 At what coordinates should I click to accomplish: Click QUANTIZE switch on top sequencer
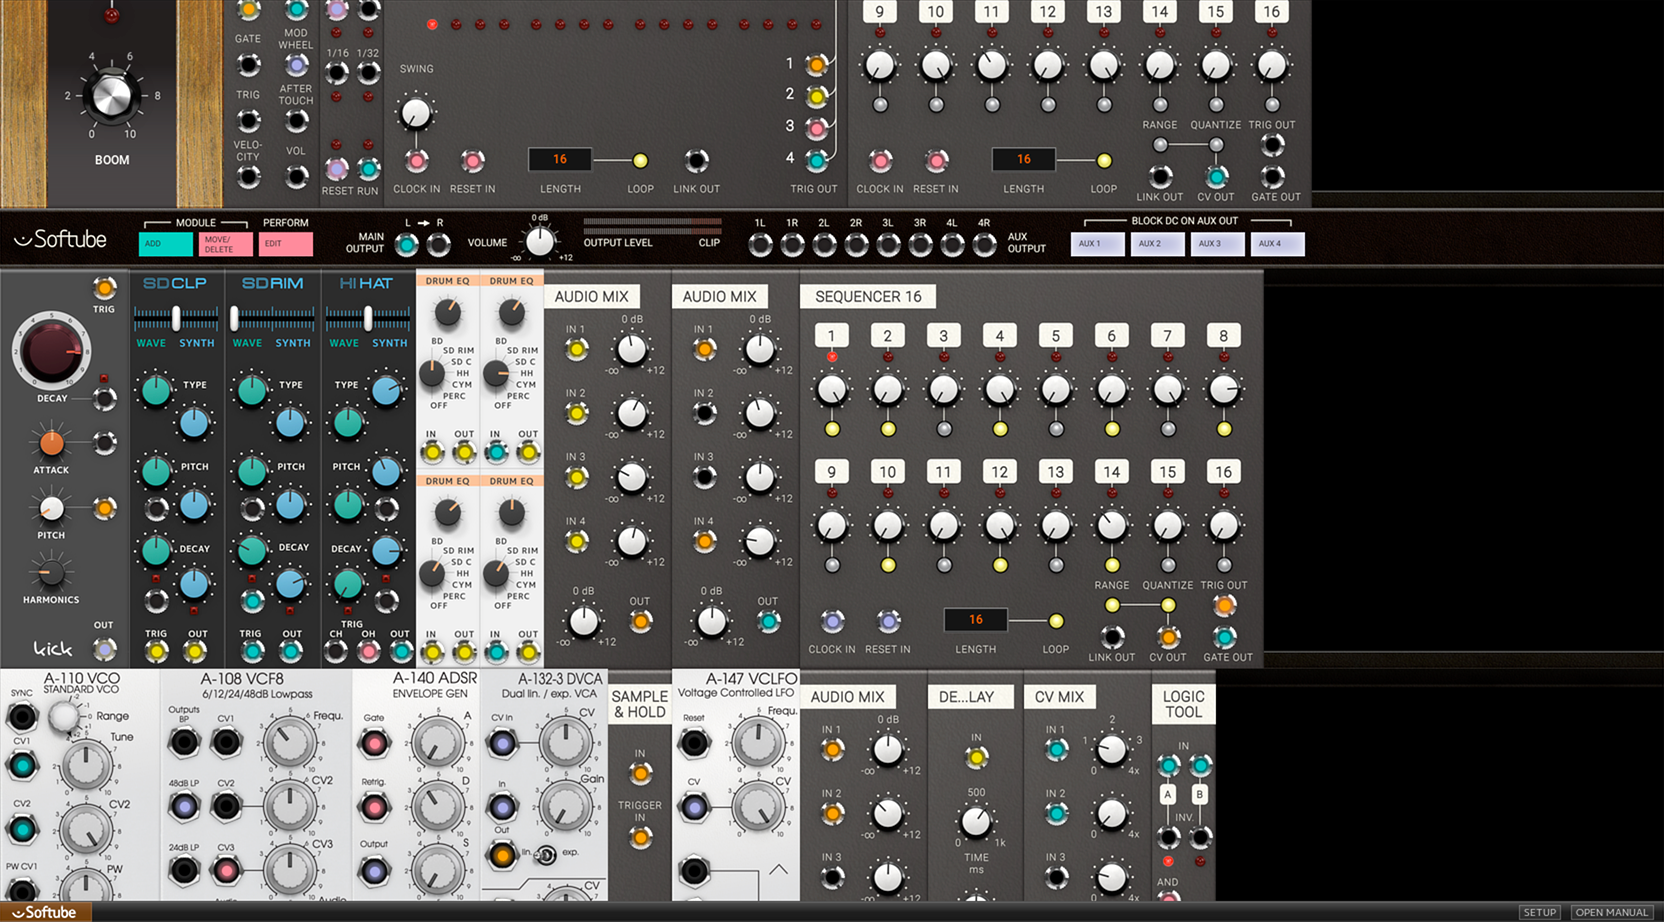click(1216, 145)
